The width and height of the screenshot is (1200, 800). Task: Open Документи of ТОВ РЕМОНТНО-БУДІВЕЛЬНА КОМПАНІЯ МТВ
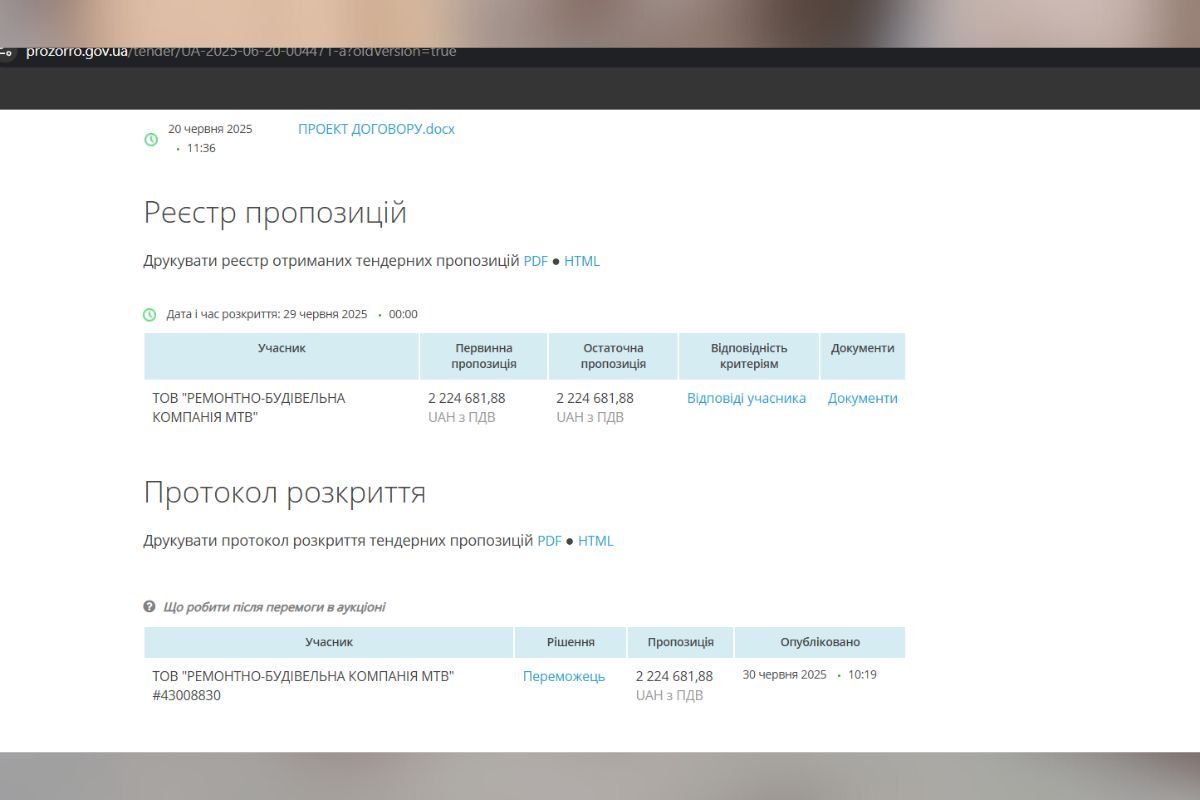862,398
